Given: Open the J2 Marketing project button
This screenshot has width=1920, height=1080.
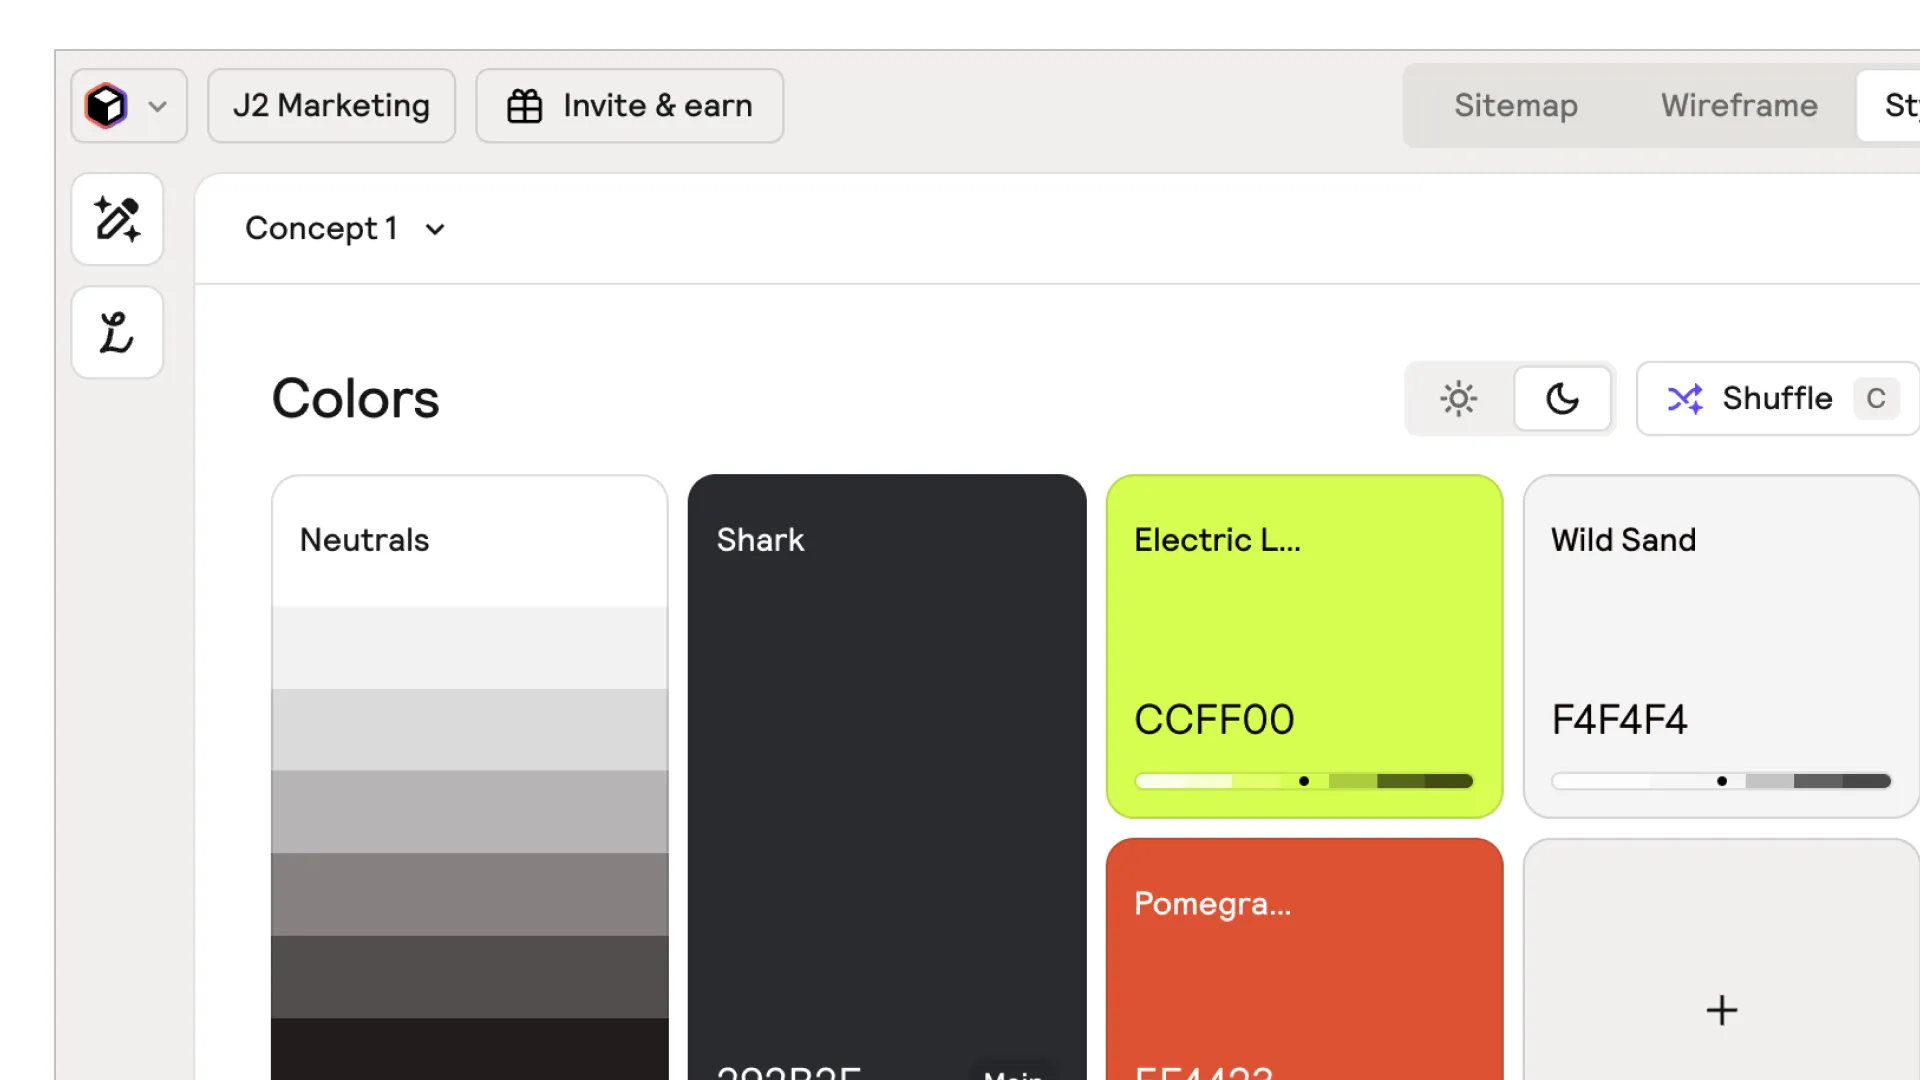Looking at the screenshot, I should tap(331, 106).
